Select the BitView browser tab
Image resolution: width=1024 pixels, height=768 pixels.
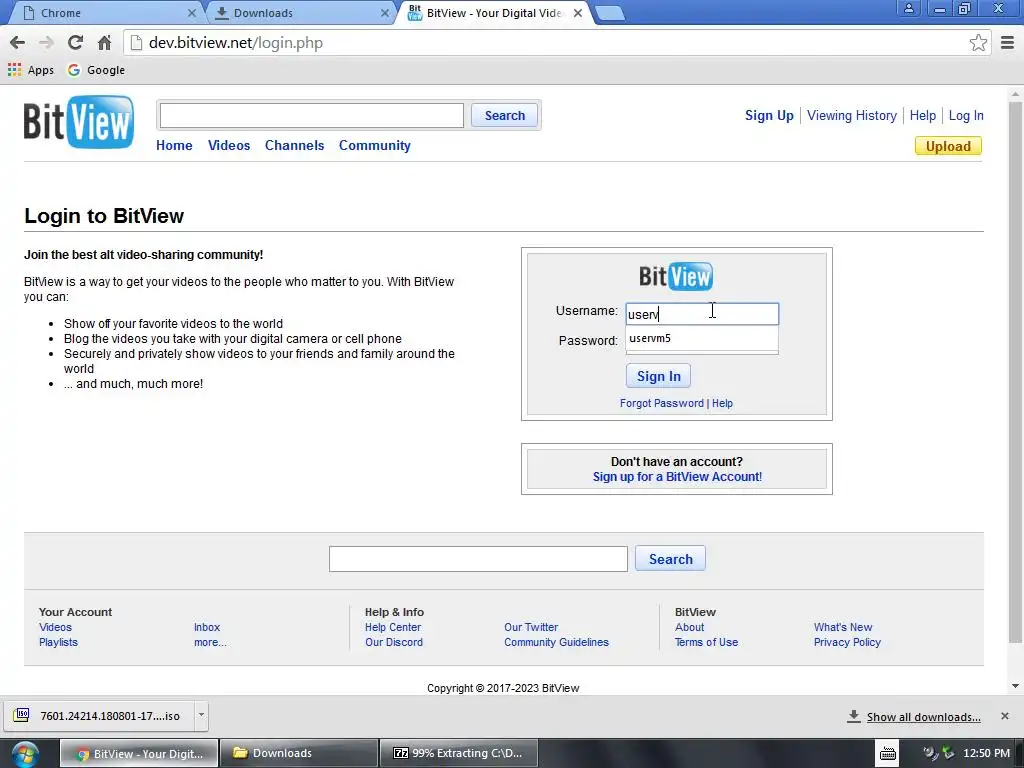494,13
